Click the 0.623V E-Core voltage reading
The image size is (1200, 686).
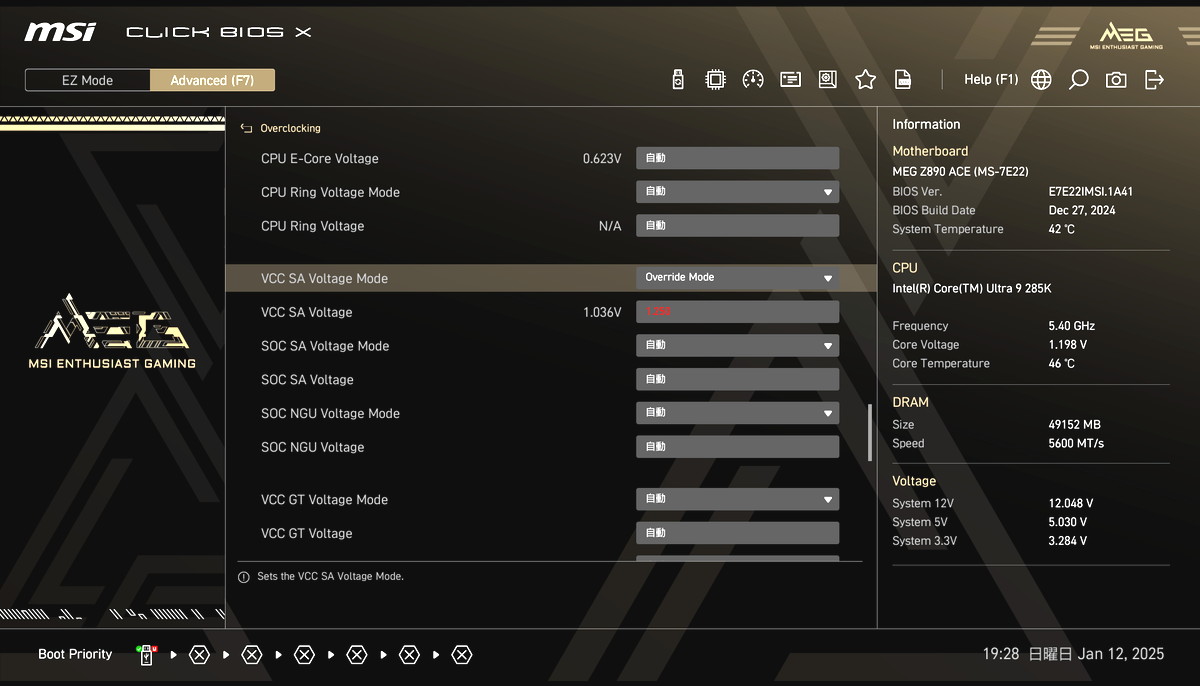[602, 159]
